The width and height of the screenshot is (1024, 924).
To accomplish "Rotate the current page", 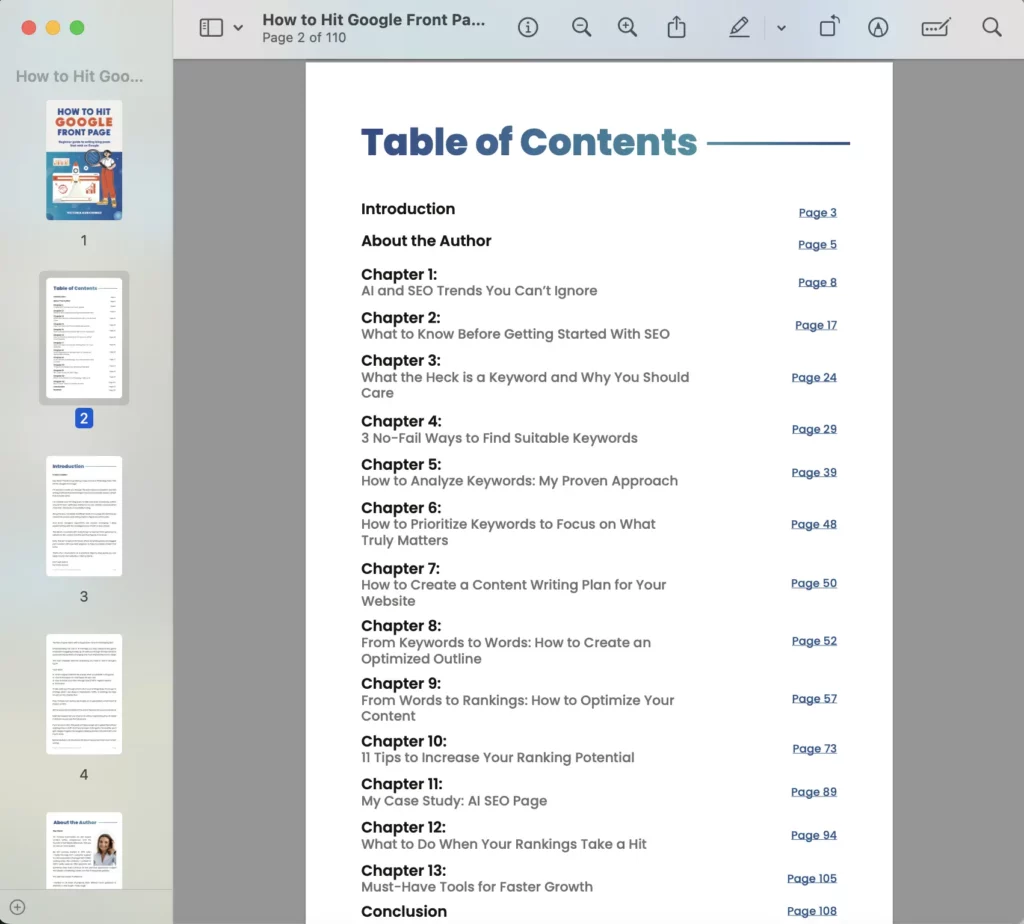I will [x=828, y=27].
